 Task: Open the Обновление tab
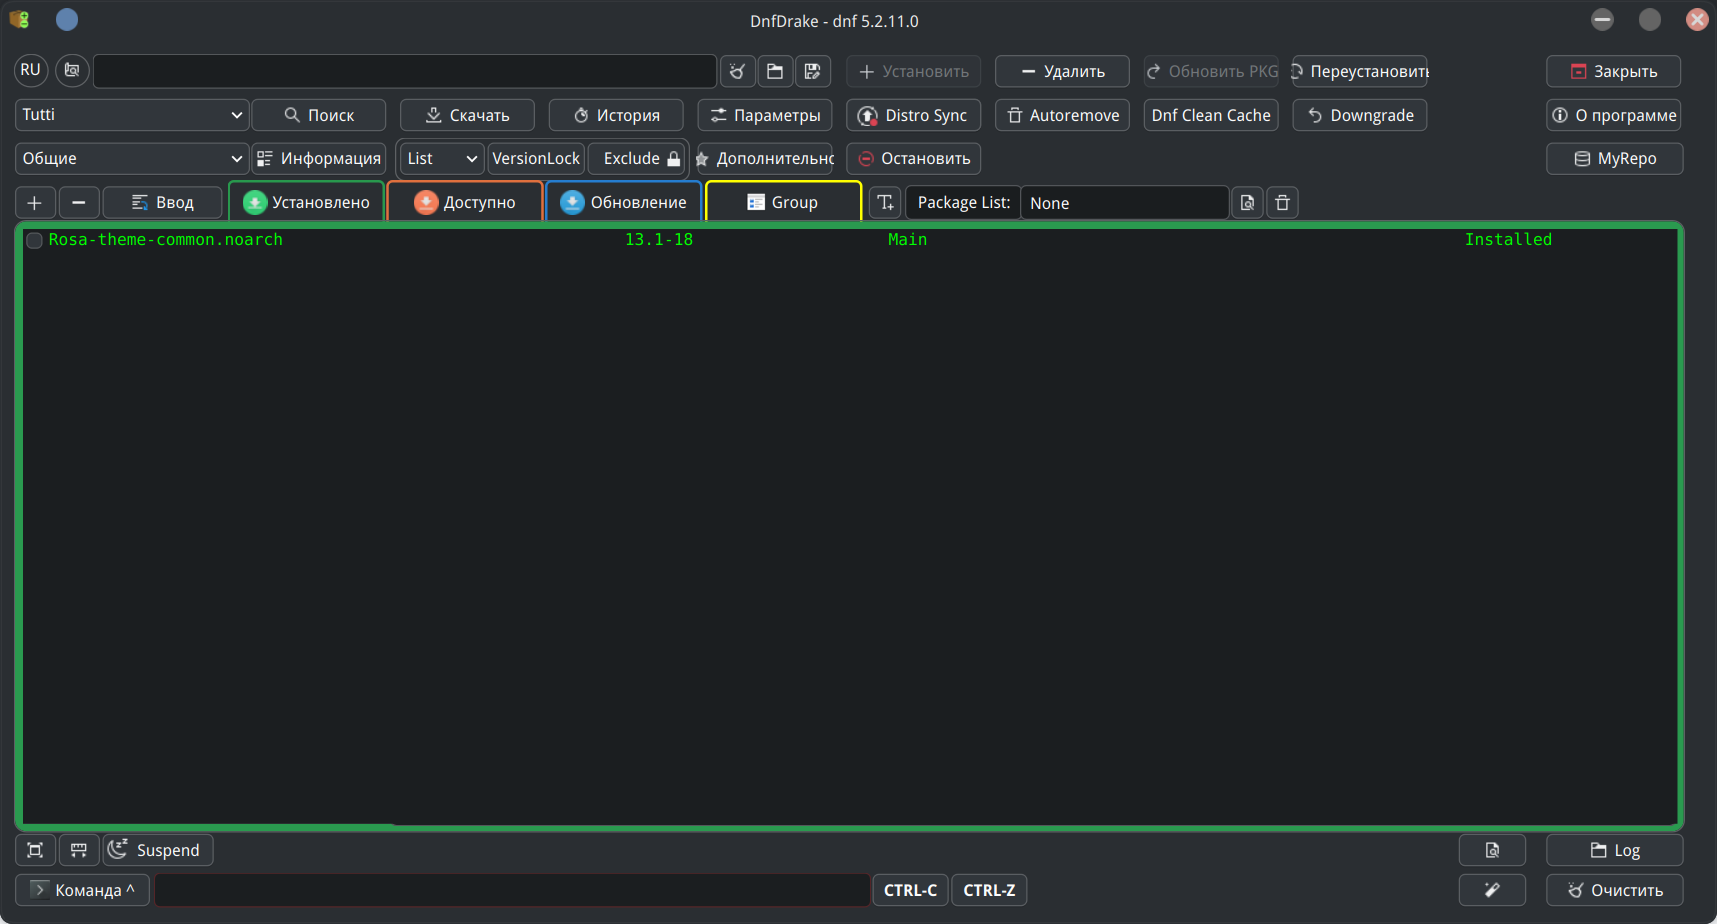pyautogui.click(x=624, y=202)
